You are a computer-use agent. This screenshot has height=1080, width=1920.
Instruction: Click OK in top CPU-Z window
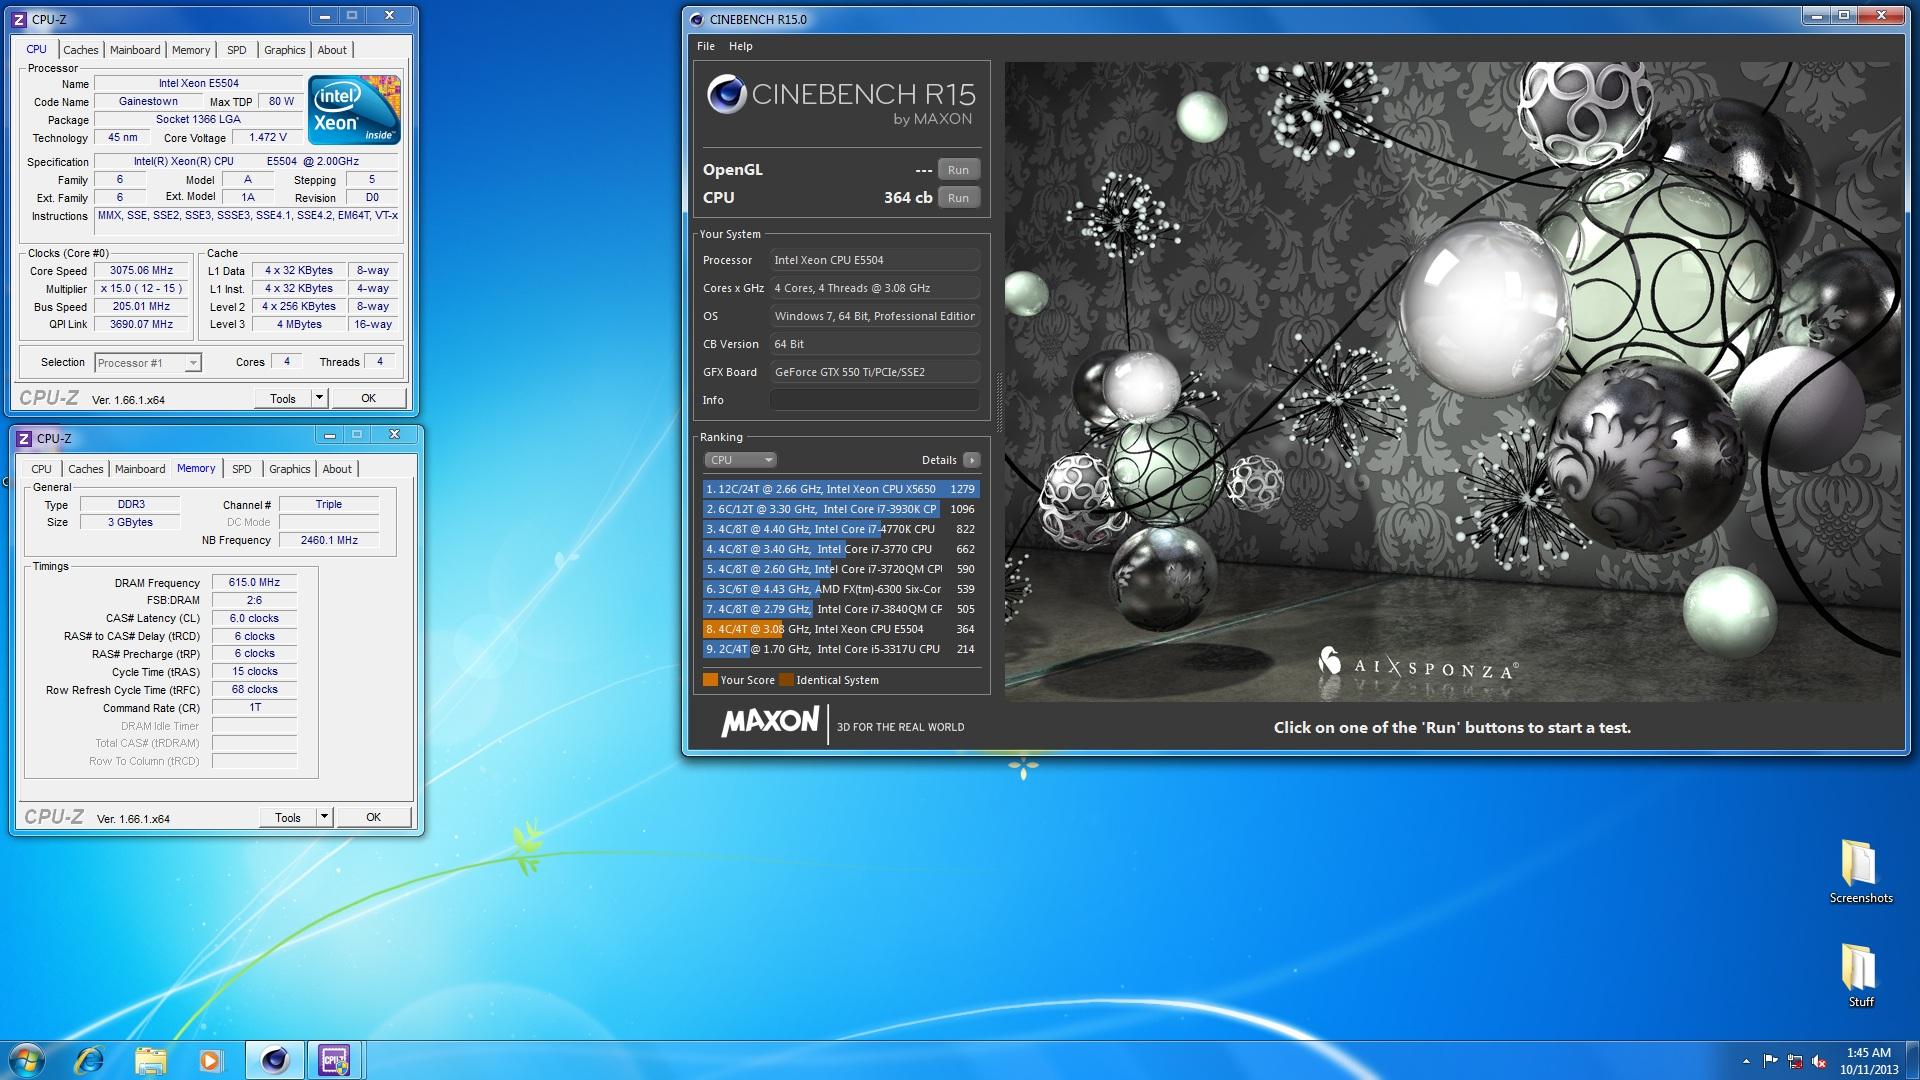[x=368, y=398]
